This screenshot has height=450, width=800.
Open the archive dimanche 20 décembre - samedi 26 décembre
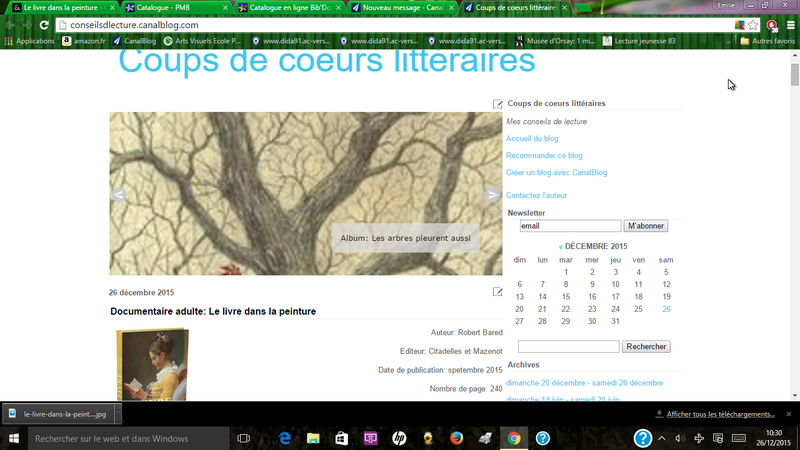tap(584, 383)
